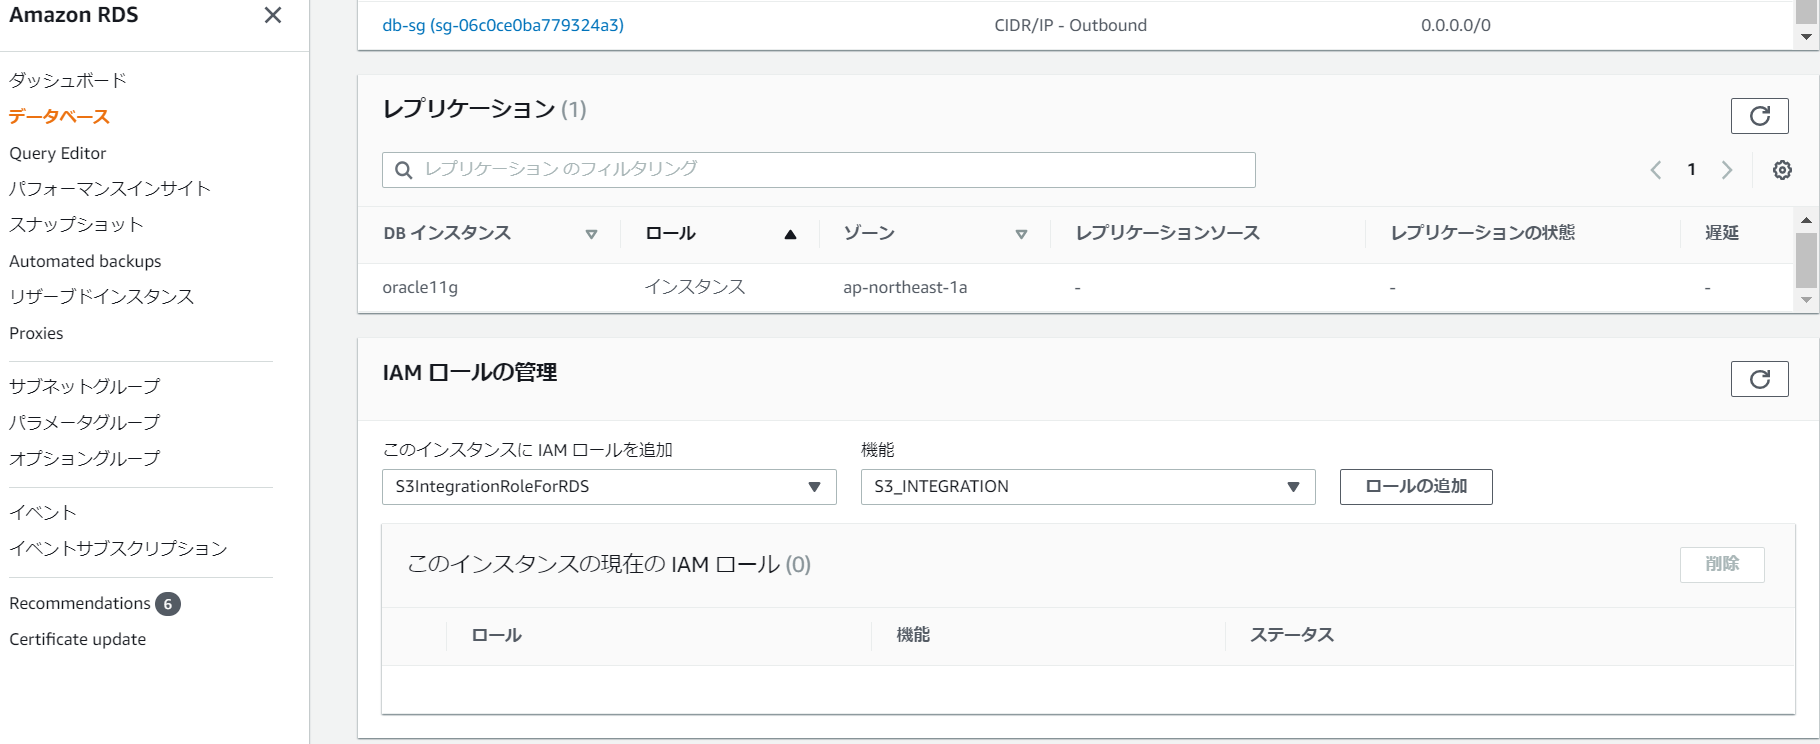Go to next replication page
Image resolution: width=1820 pixels, height=744 pixels.
point(1727,170)
